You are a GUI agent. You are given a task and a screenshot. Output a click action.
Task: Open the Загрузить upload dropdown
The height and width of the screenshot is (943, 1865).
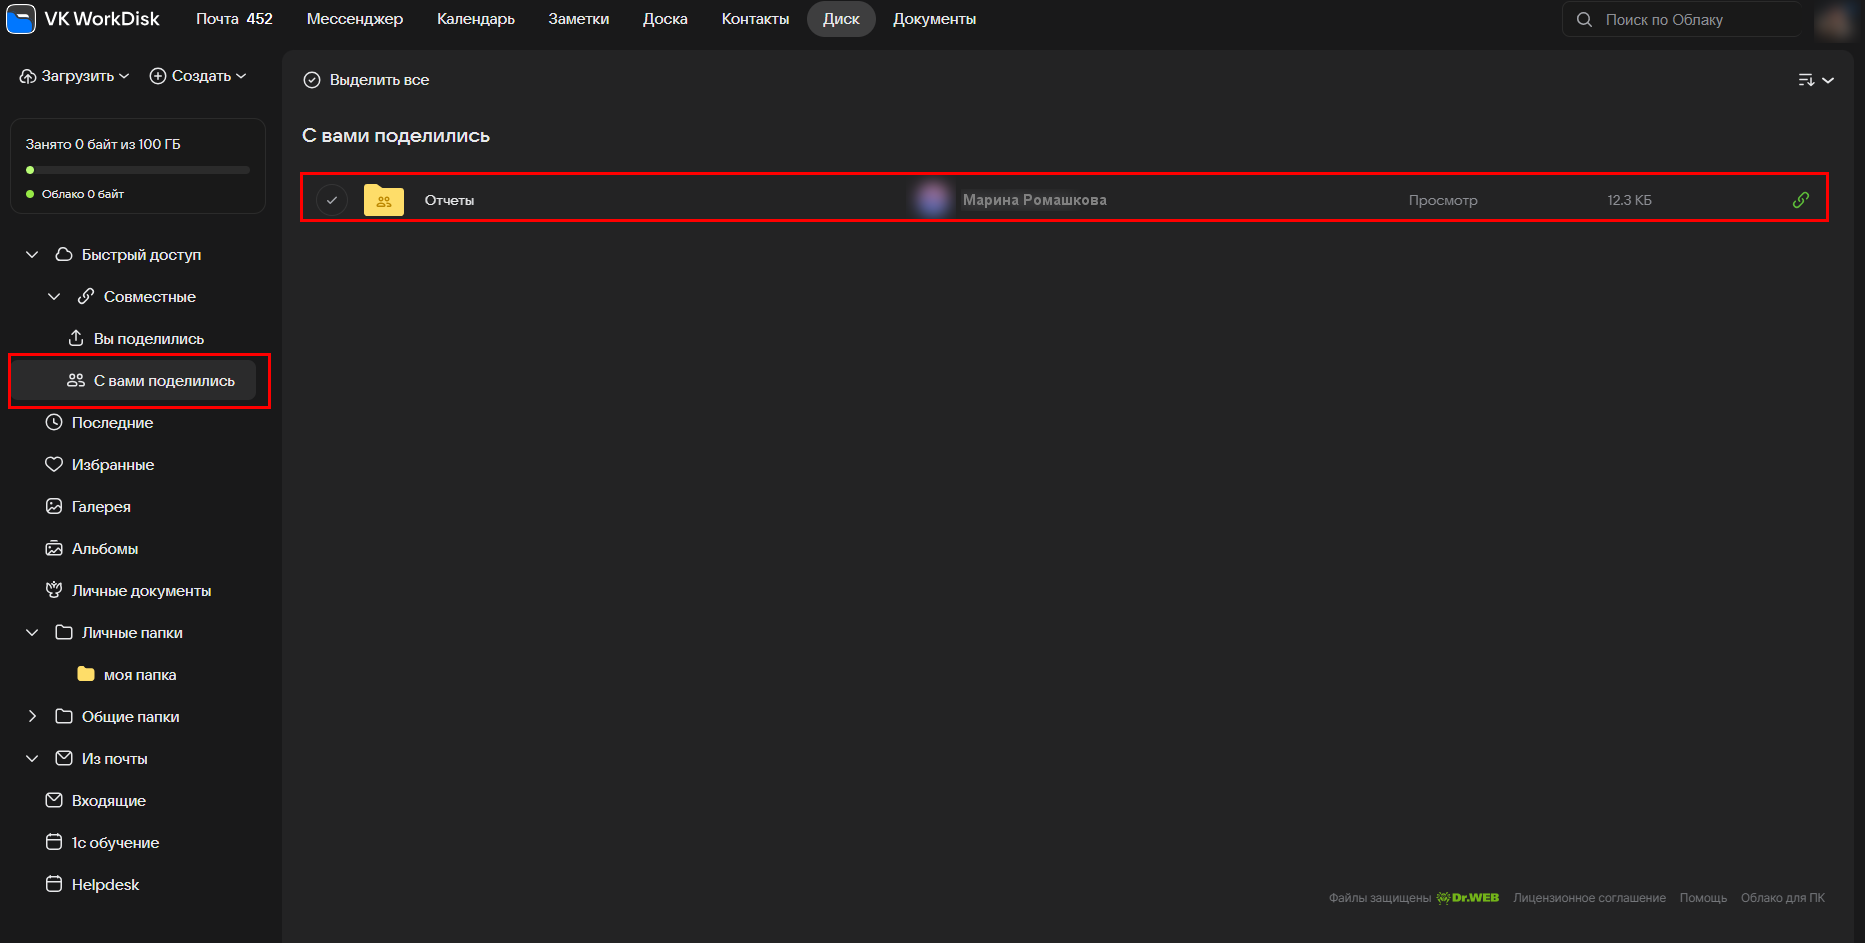tap(75, 76)
